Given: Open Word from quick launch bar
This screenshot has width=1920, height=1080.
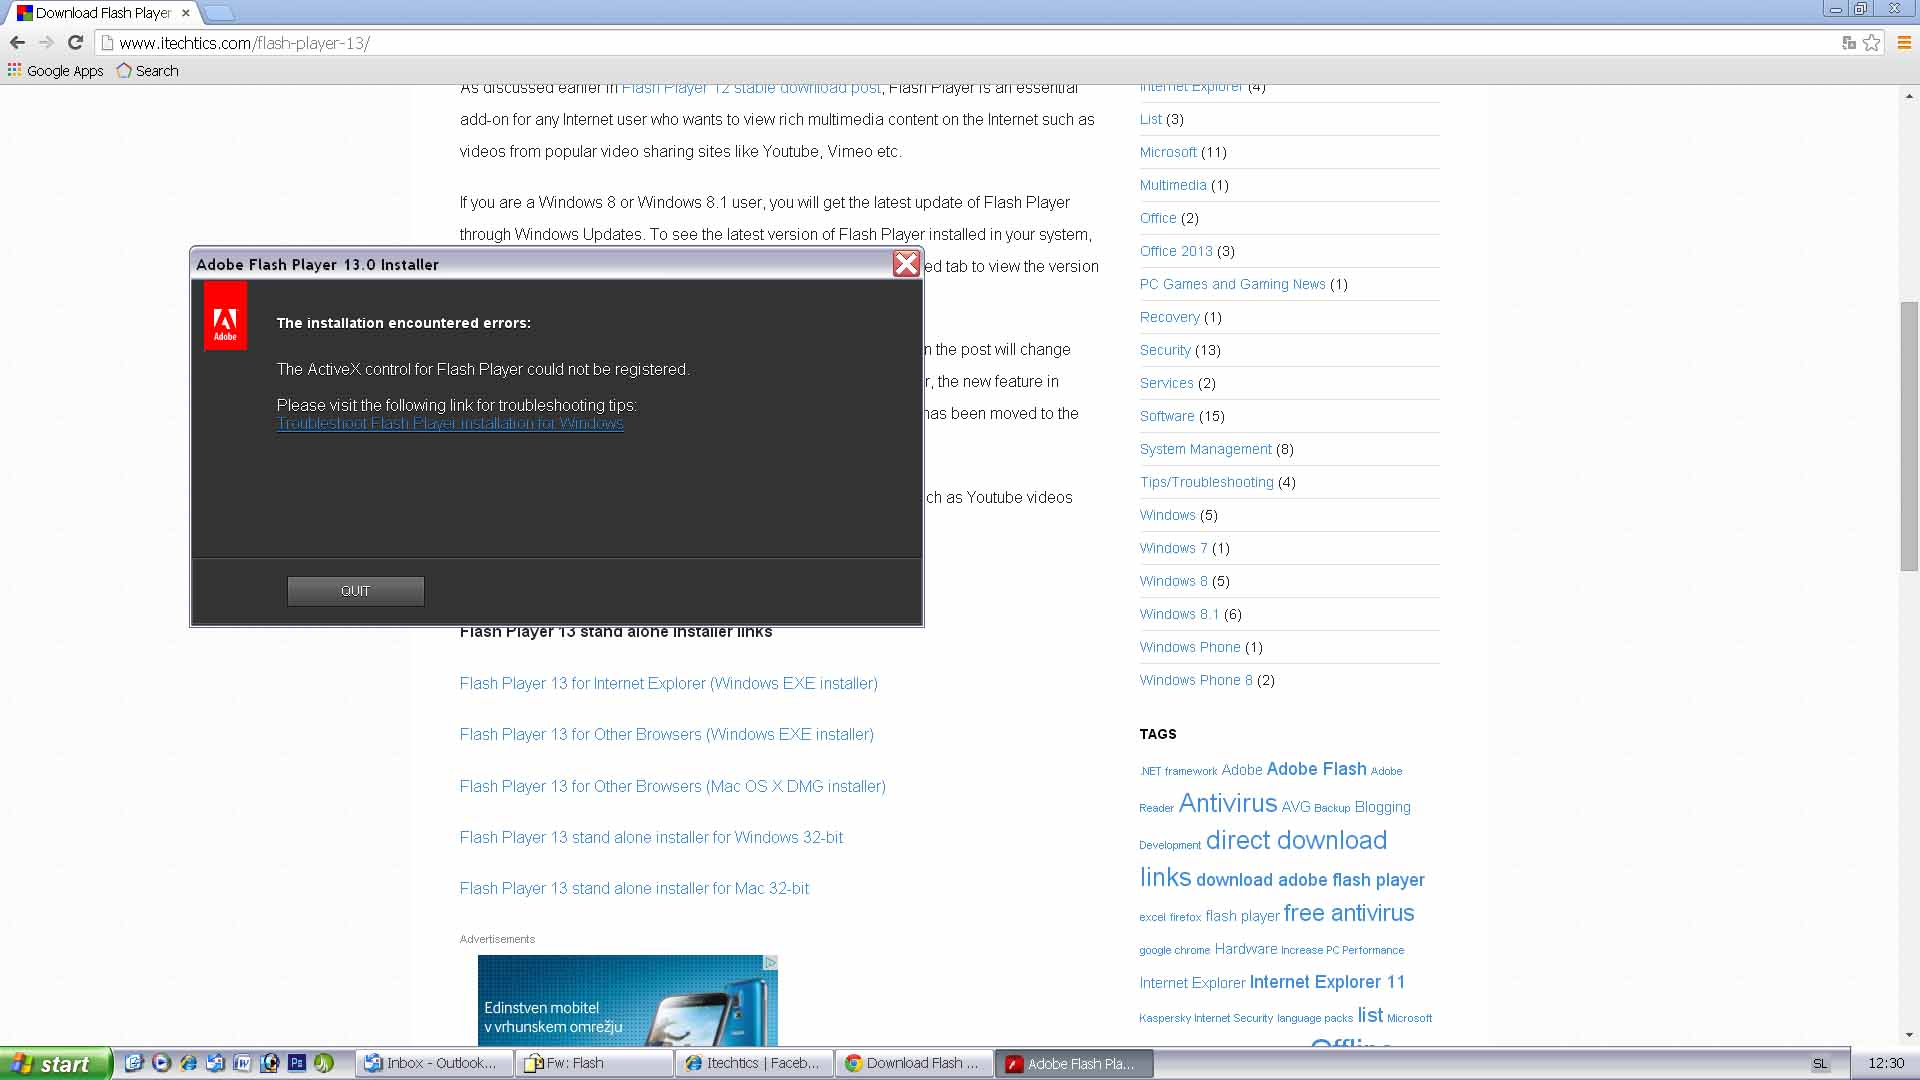Looking at the screenshot, I should (242, 1063).
